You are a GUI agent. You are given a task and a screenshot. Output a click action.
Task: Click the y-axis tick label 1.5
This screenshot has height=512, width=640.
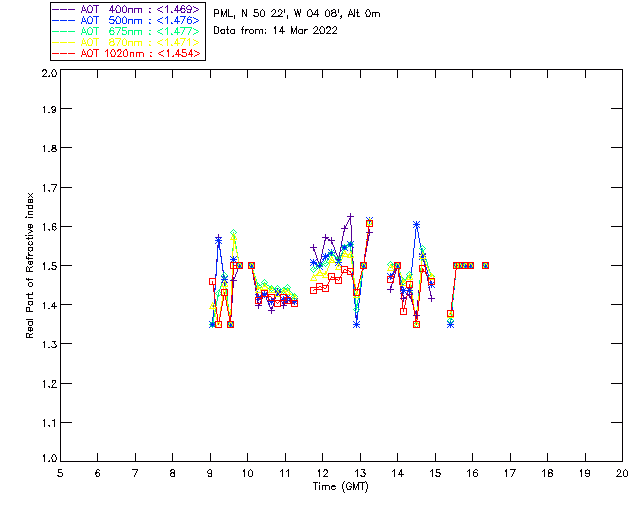[x=49, y=266]
